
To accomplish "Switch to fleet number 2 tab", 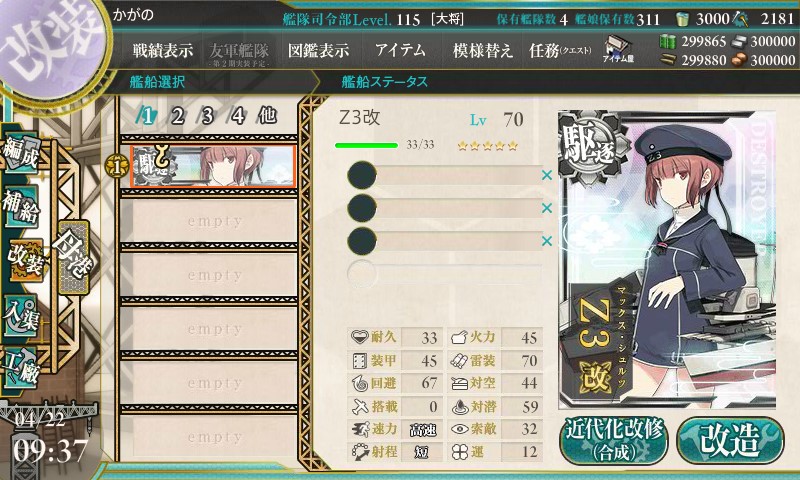I will pyautogui.click(x=177, y=116).
